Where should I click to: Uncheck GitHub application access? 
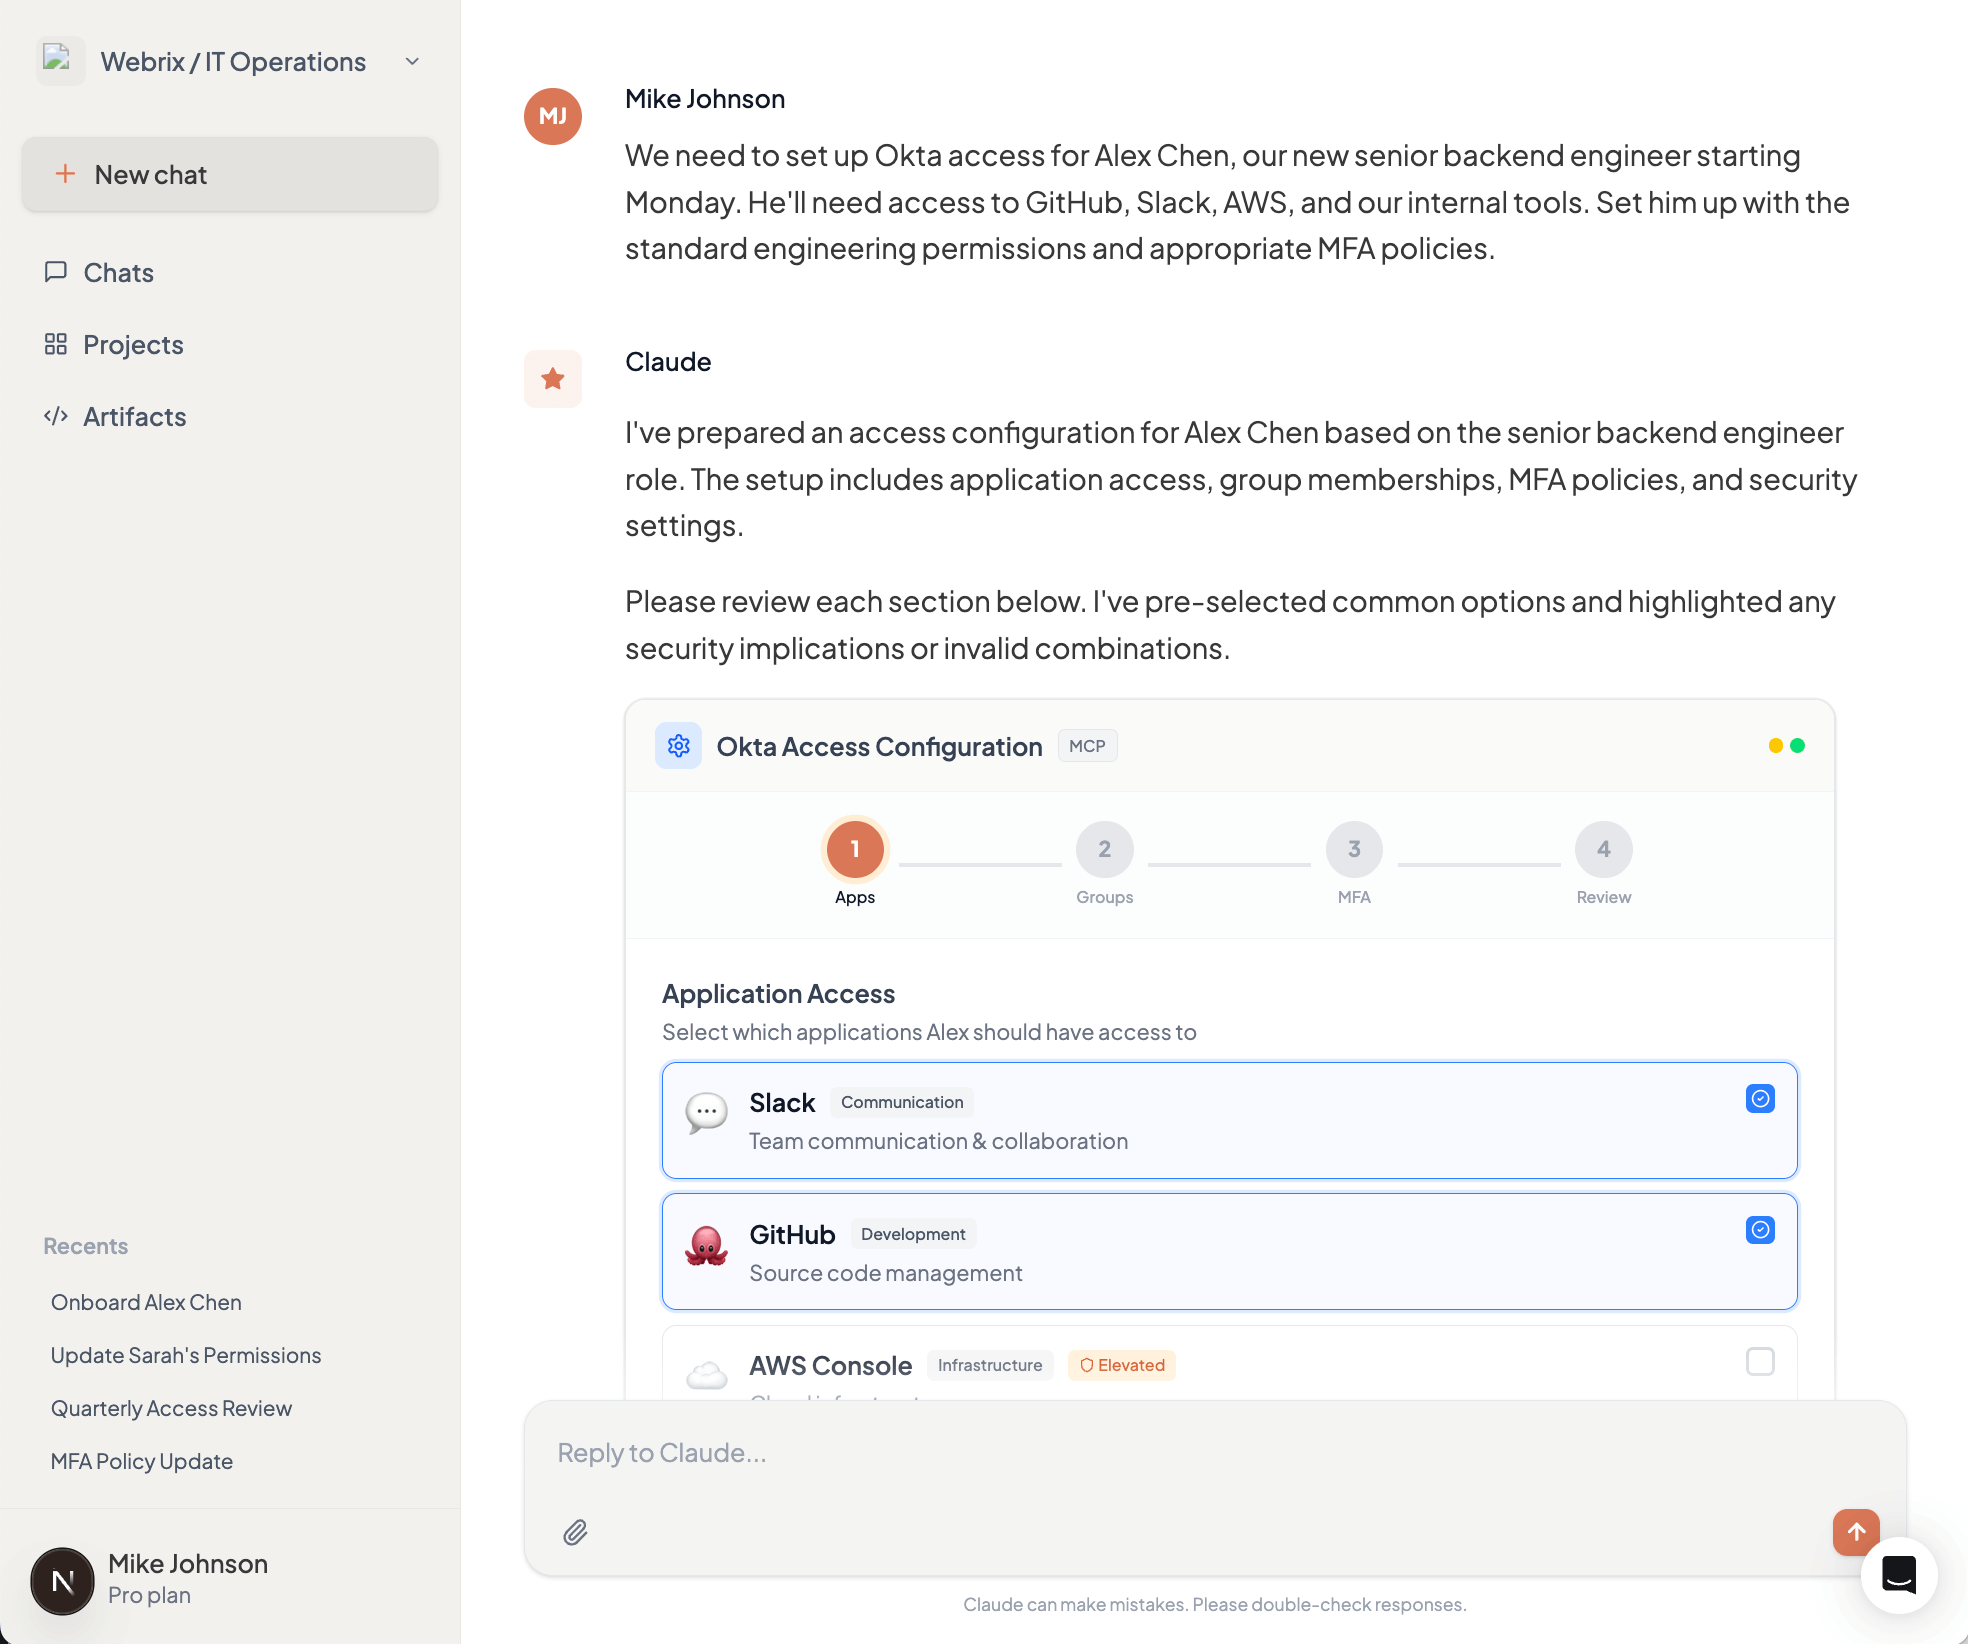point(1760,1230)
